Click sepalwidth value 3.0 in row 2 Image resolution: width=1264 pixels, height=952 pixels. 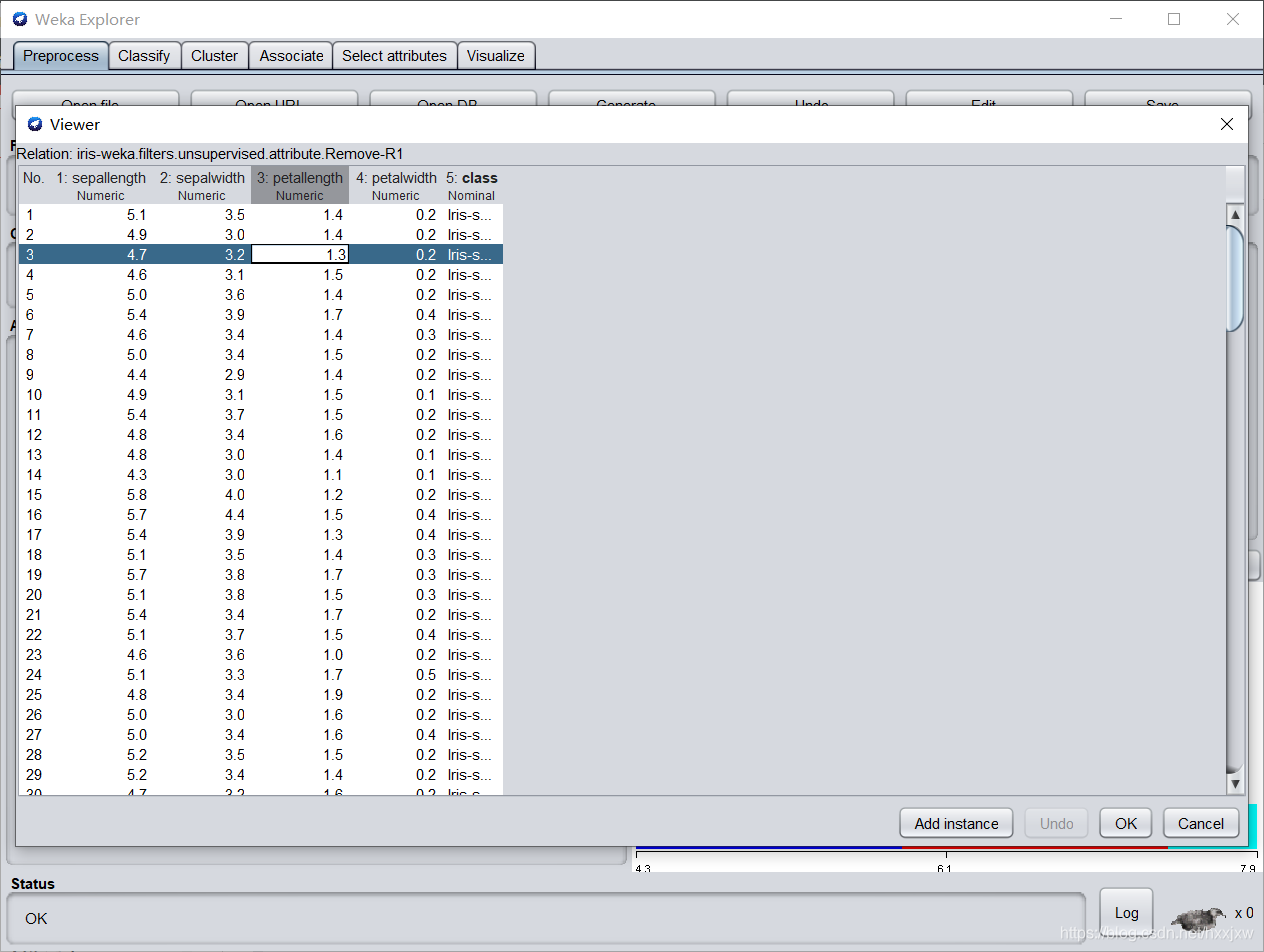(202, 235)
